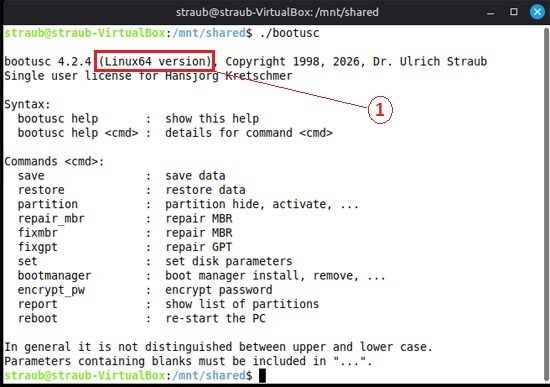Click the 'bootusc 4.2.4' version text
This screenshot has height=387, width=550.
tap(48, 62)
